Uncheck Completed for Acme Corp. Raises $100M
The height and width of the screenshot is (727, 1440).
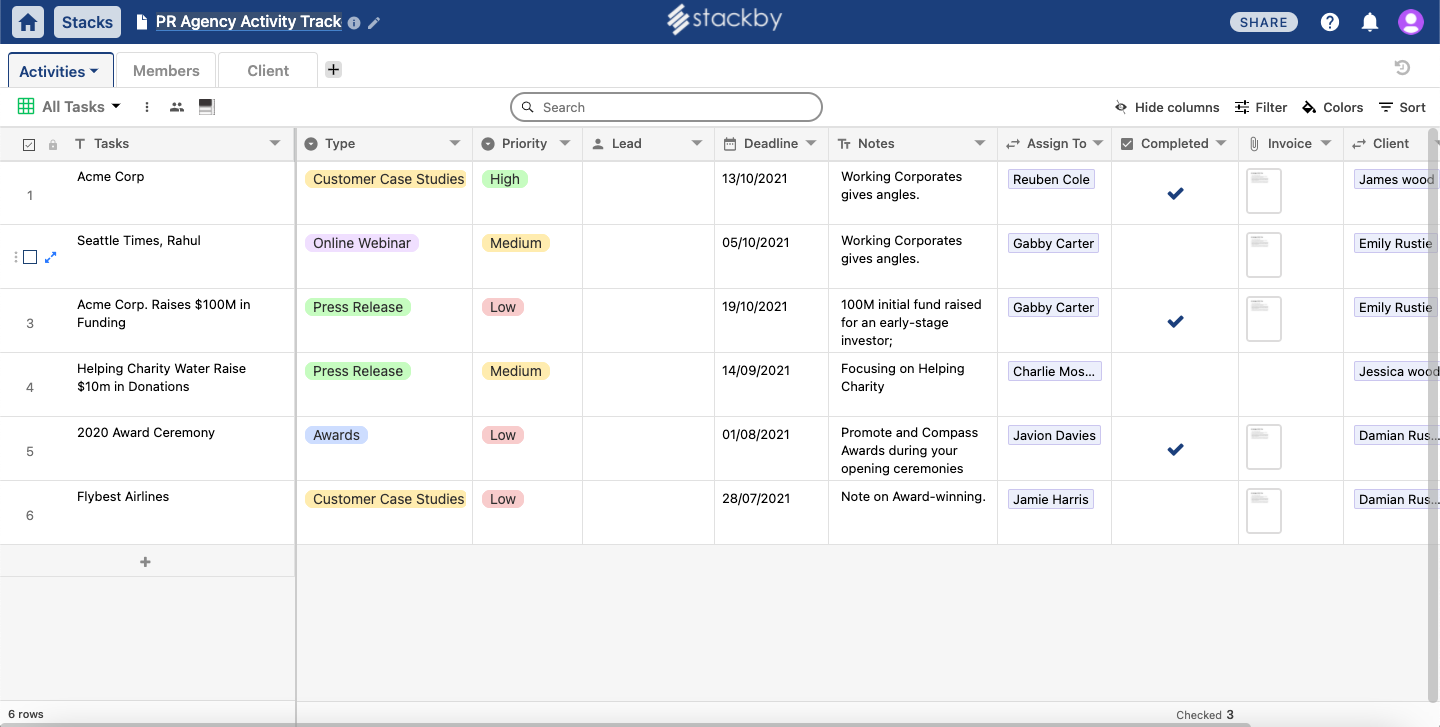pos(1175,321)
